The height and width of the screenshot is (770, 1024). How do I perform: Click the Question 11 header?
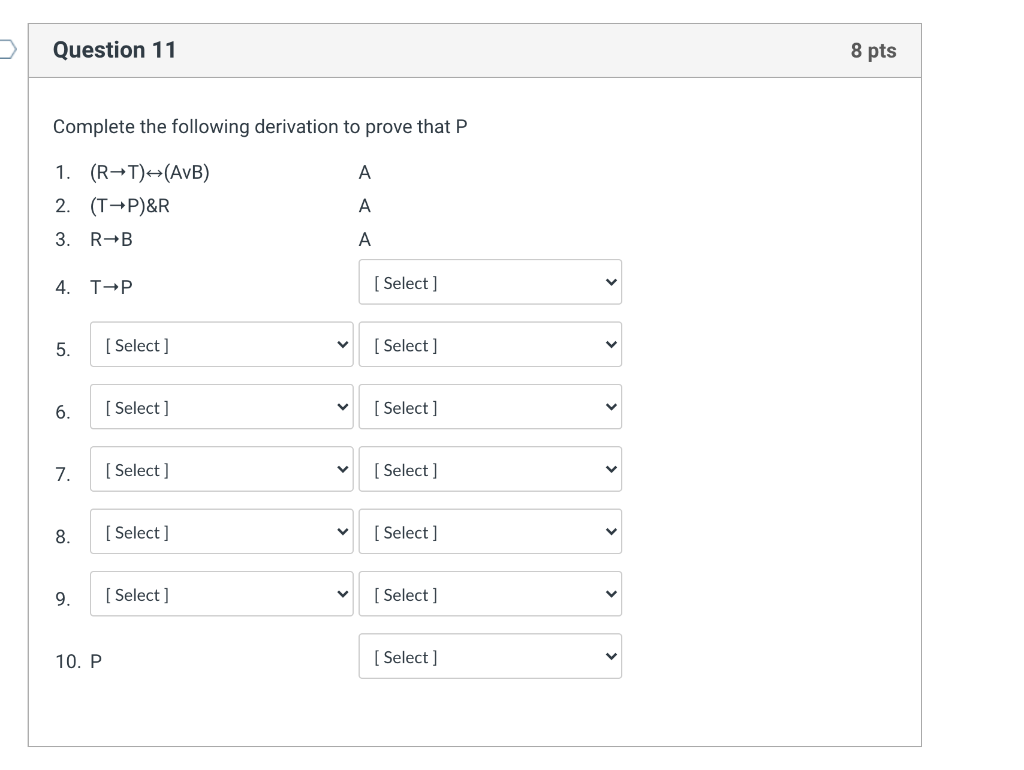point(116,50)
